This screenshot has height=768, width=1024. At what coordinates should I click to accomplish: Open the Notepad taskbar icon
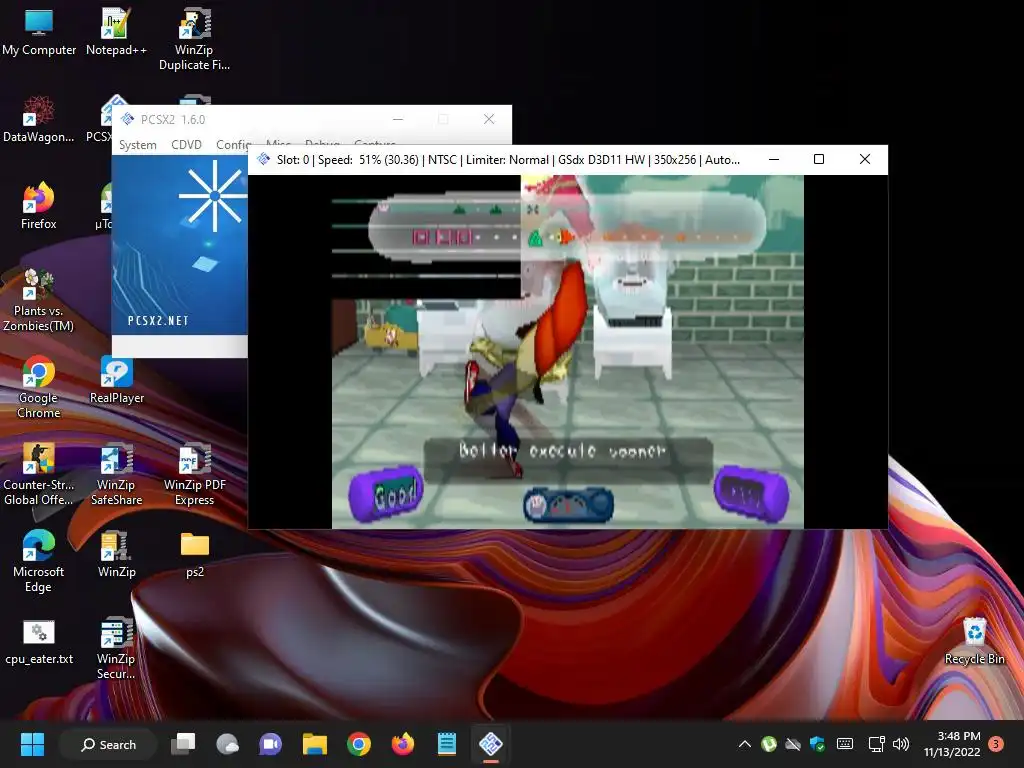tap(447, 744)
